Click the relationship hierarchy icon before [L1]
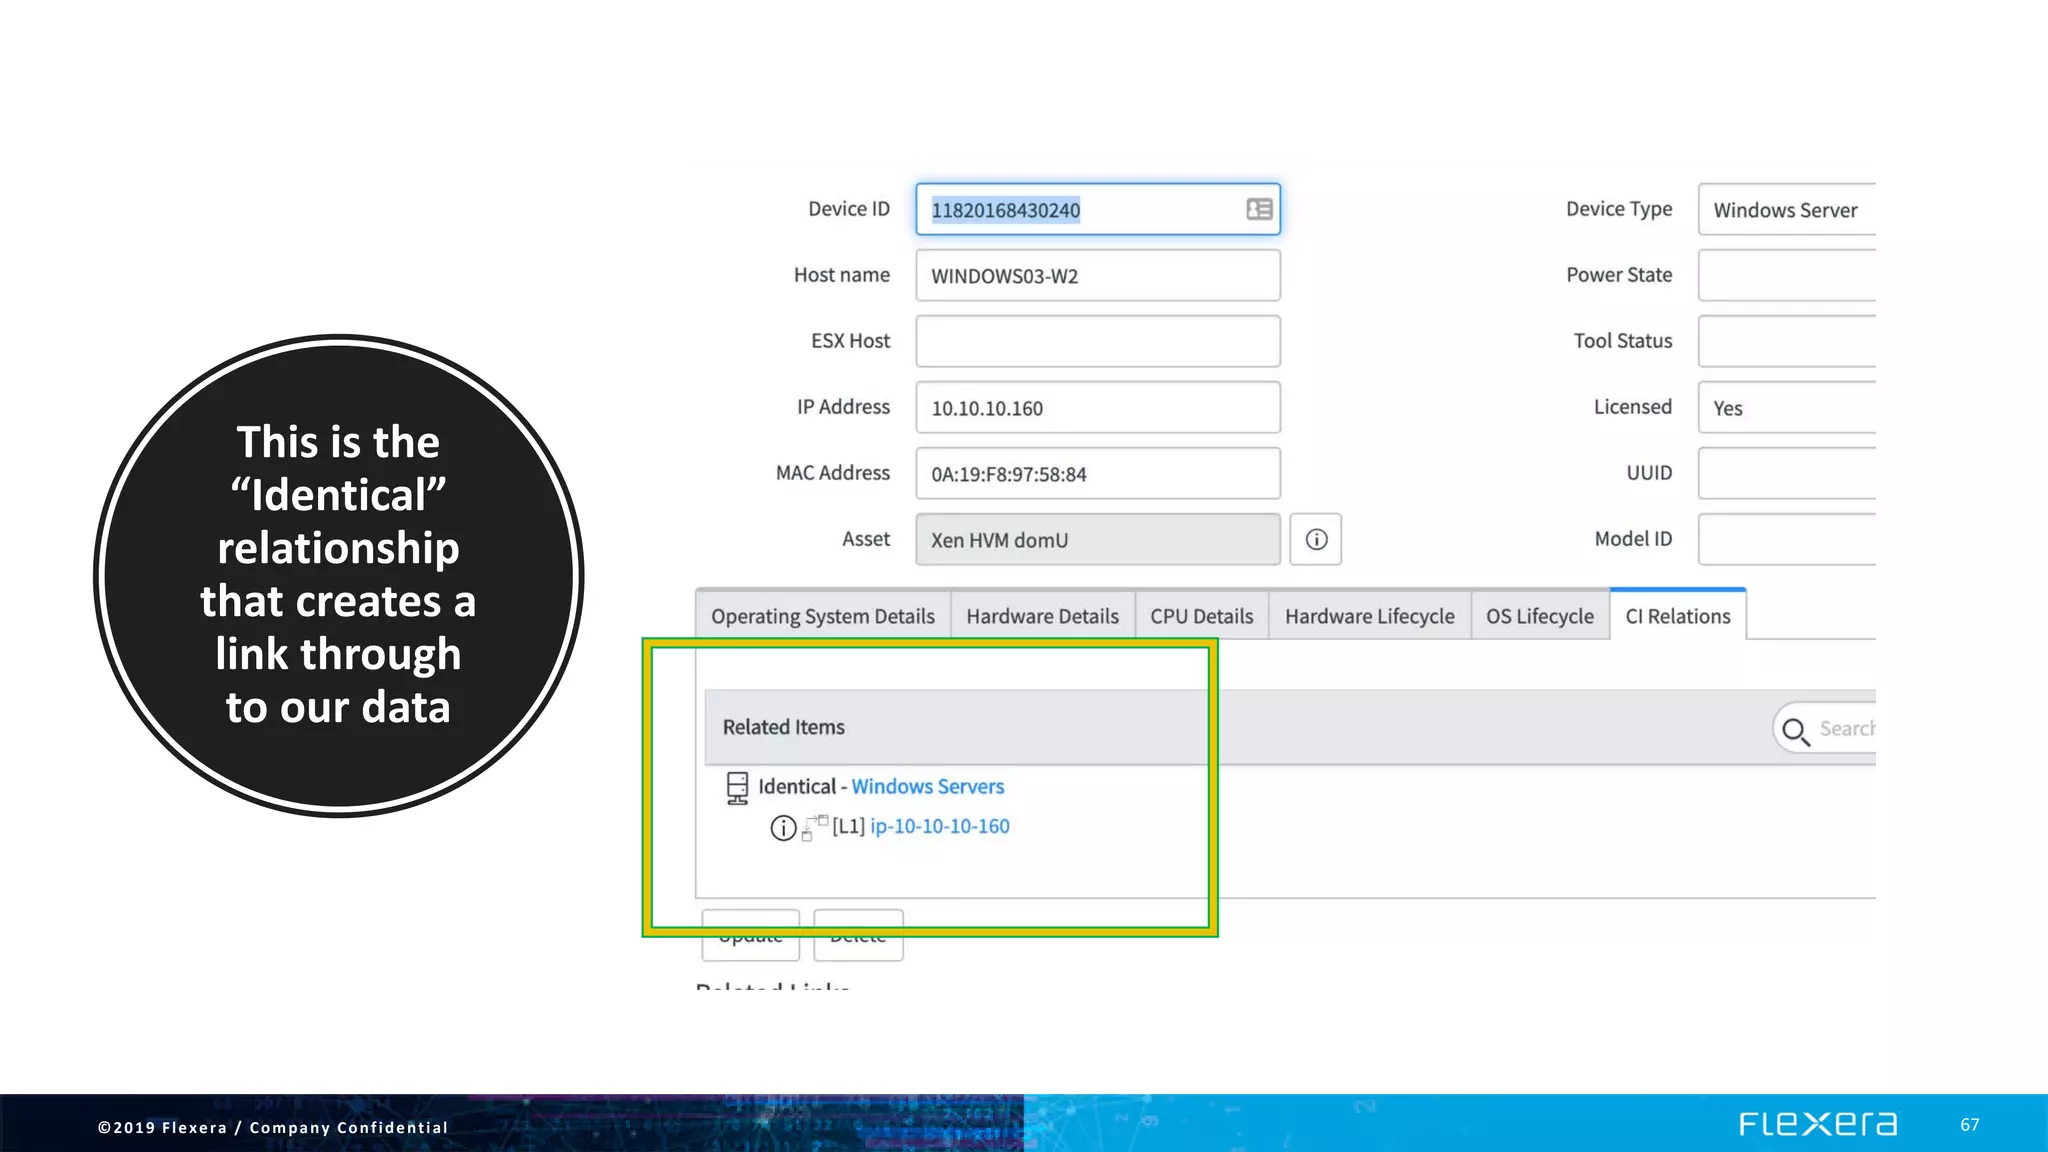This screenshot has height=1152, width=2048. pos(814,827)
